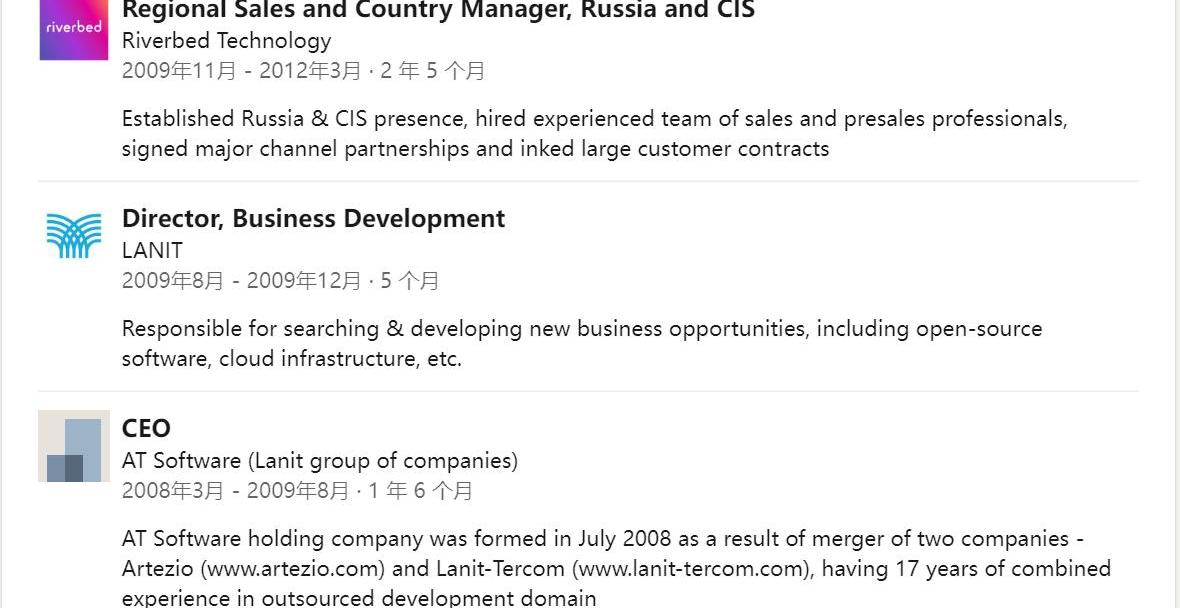Select the AT Software placeholder company logo
1180x608 pixels.
click(x=74, y=445)
